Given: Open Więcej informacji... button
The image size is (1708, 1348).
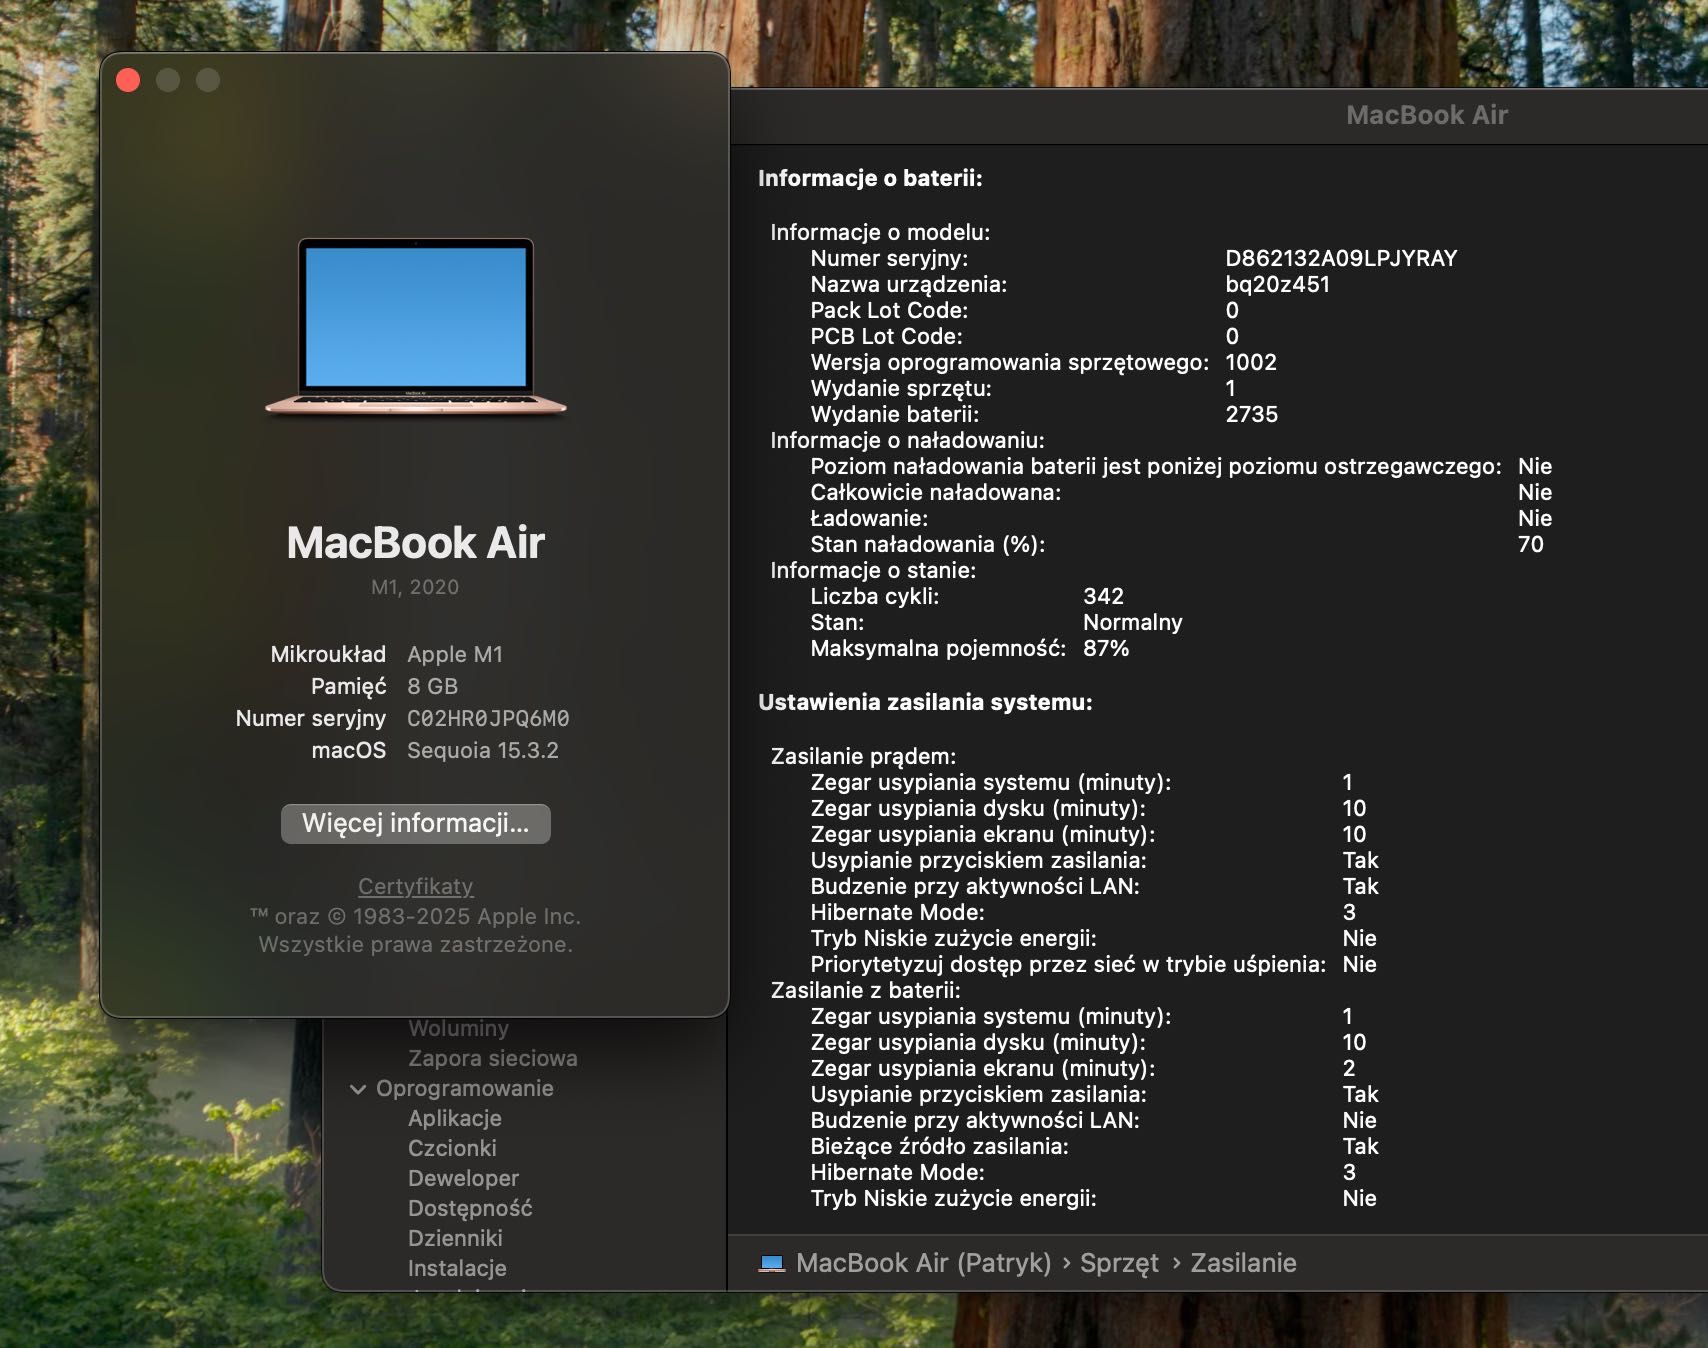Looking at the screenshot, I should click(416, 823).
